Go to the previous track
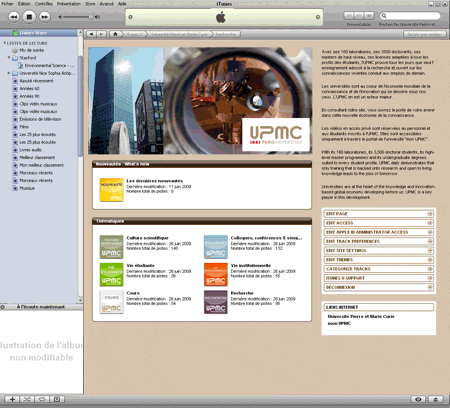This screenshot has height=408, width=450. click(x=14, y=17)
